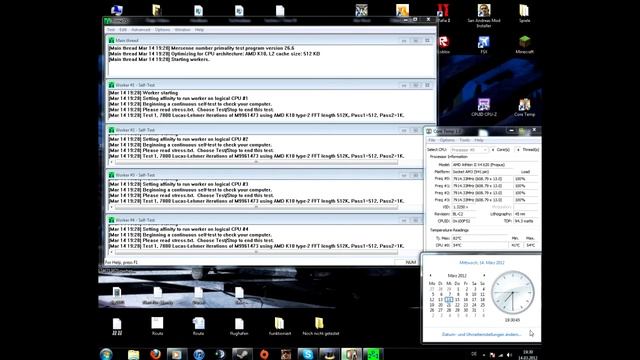Open the Options menu in Core Temp
640x360 pixels.
tap(447, 140)
